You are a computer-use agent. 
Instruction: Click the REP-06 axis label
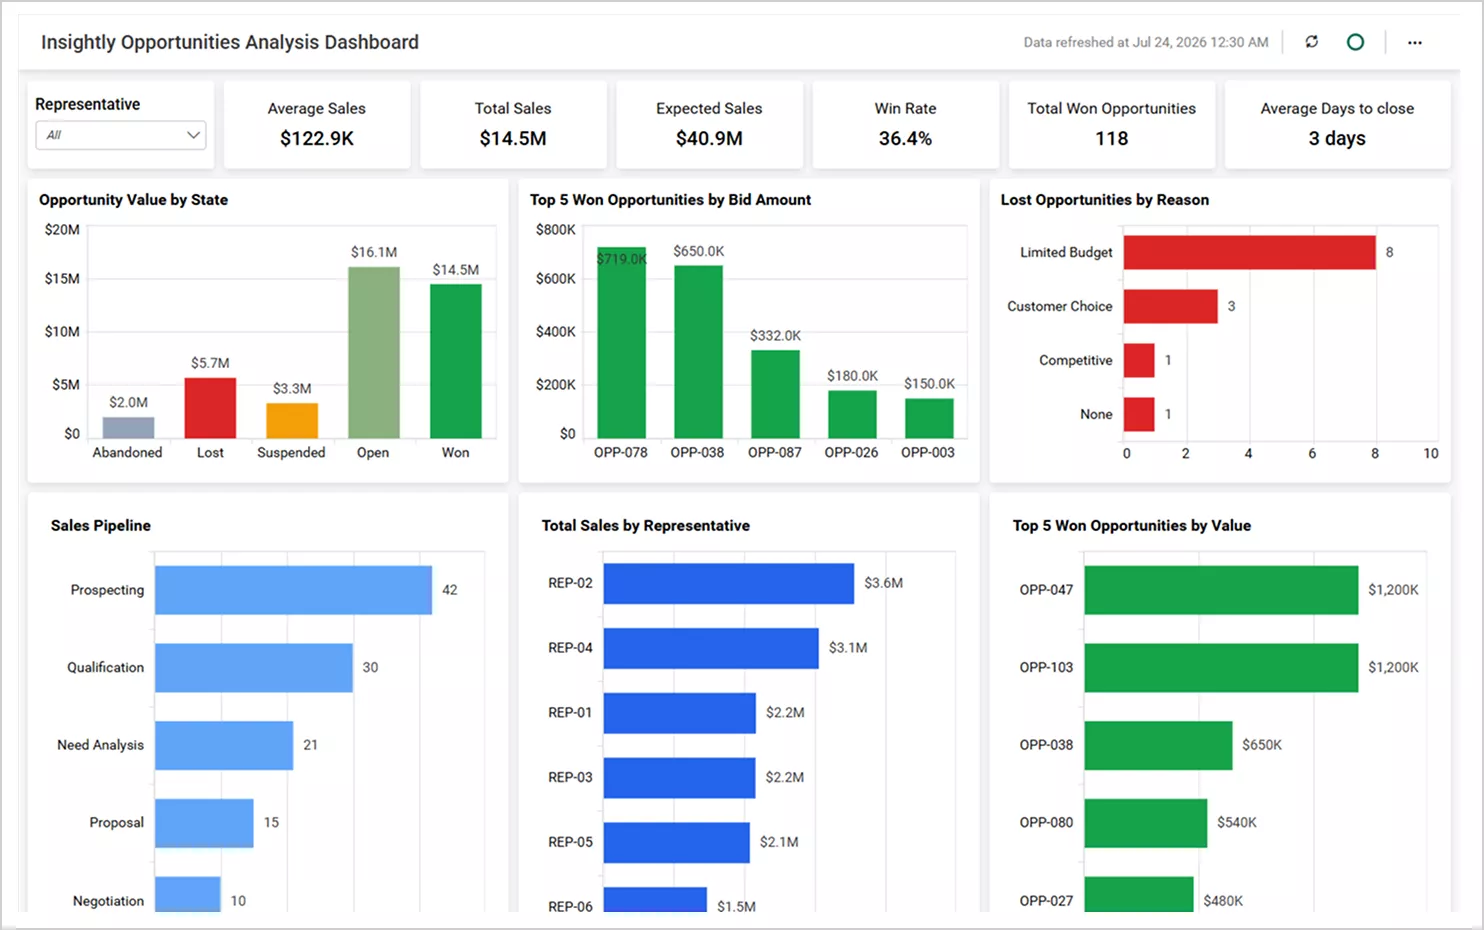pyautogui.click(x=570, y=906)
